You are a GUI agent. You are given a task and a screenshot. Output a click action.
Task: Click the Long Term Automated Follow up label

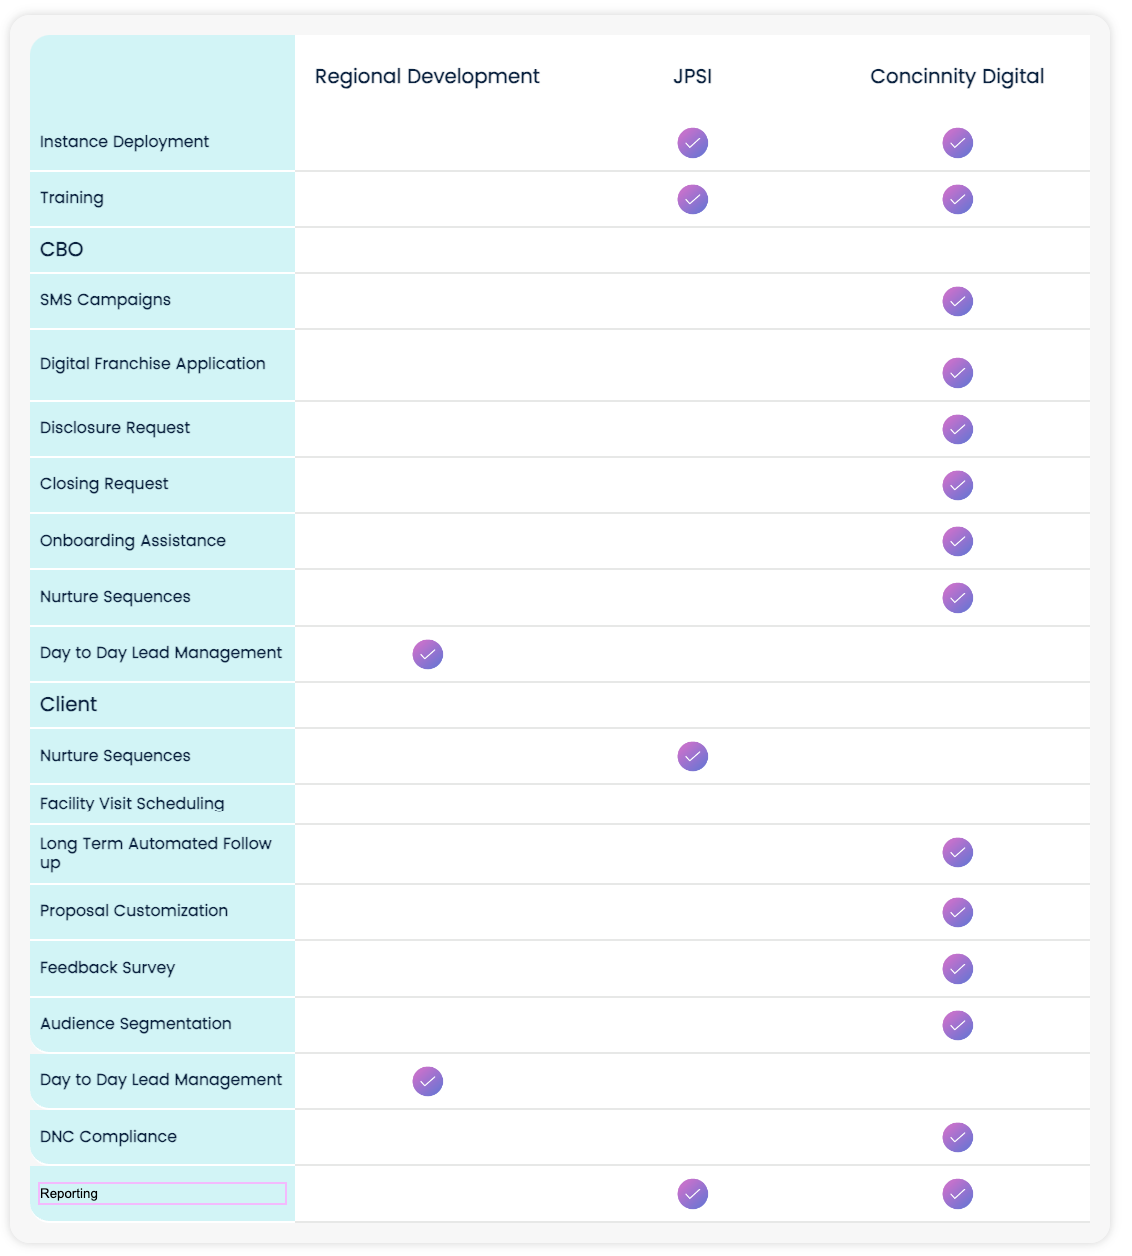pos(155,853)
